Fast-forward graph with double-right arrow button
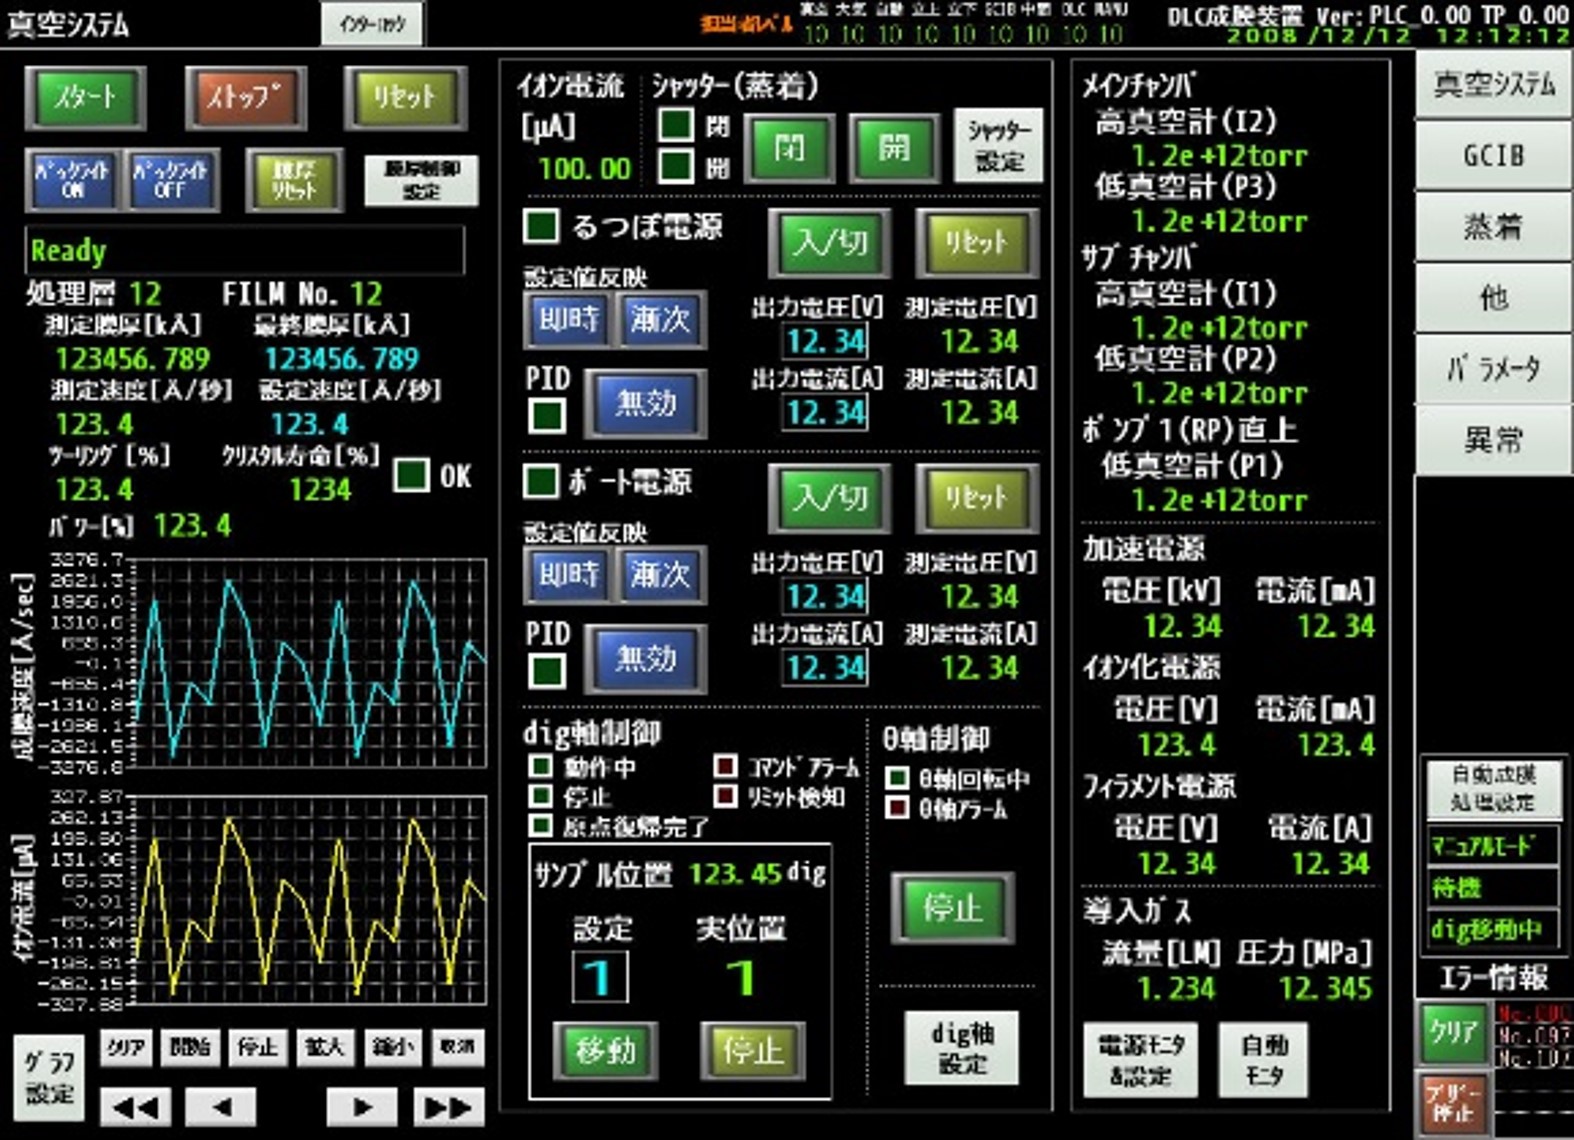 point(448,1107)
